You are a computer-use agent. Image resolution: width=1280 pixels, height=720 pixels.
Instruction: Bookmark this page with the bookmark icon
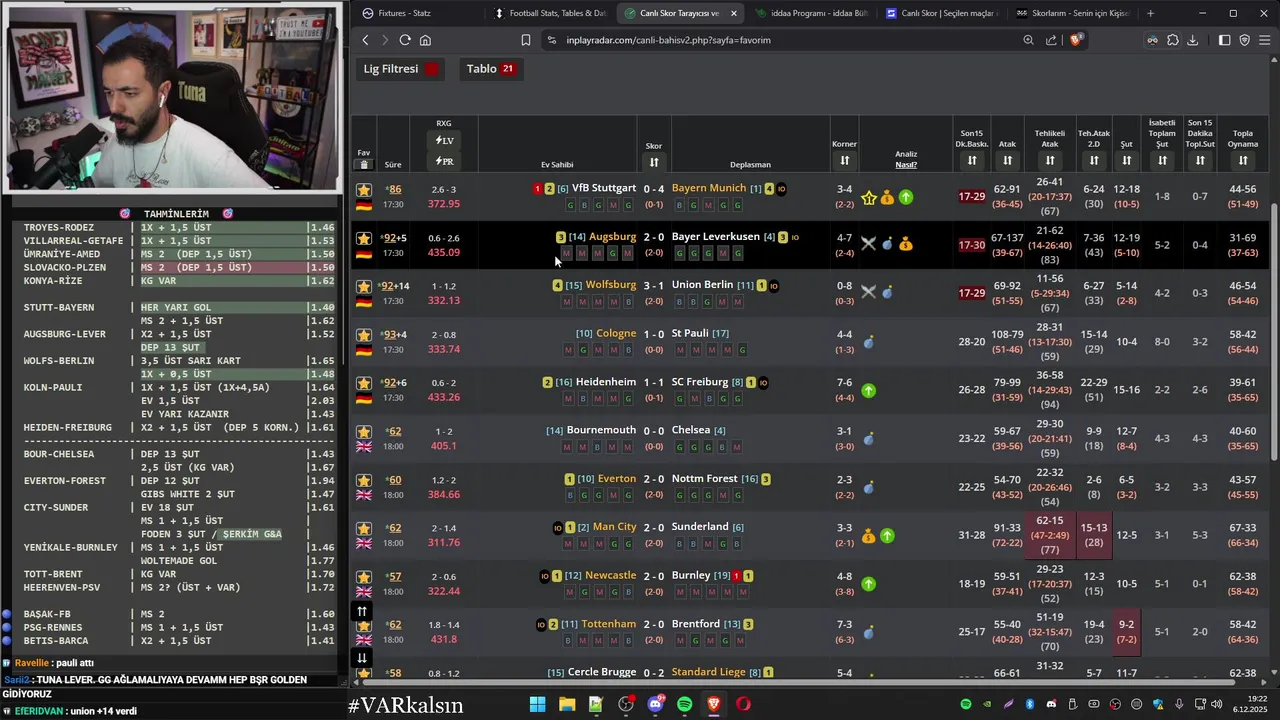[526, 40]
